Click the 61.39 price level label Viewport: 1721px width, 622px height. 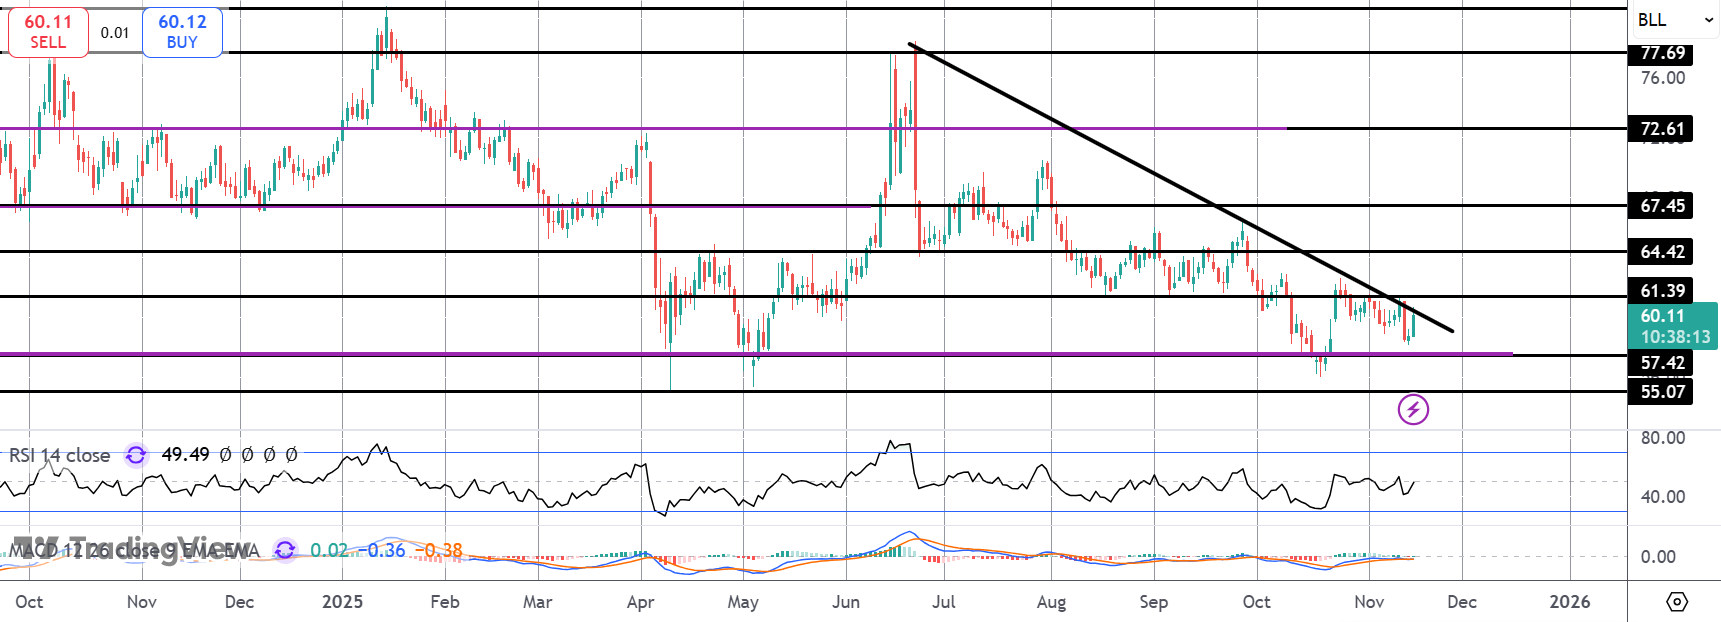1662,290
